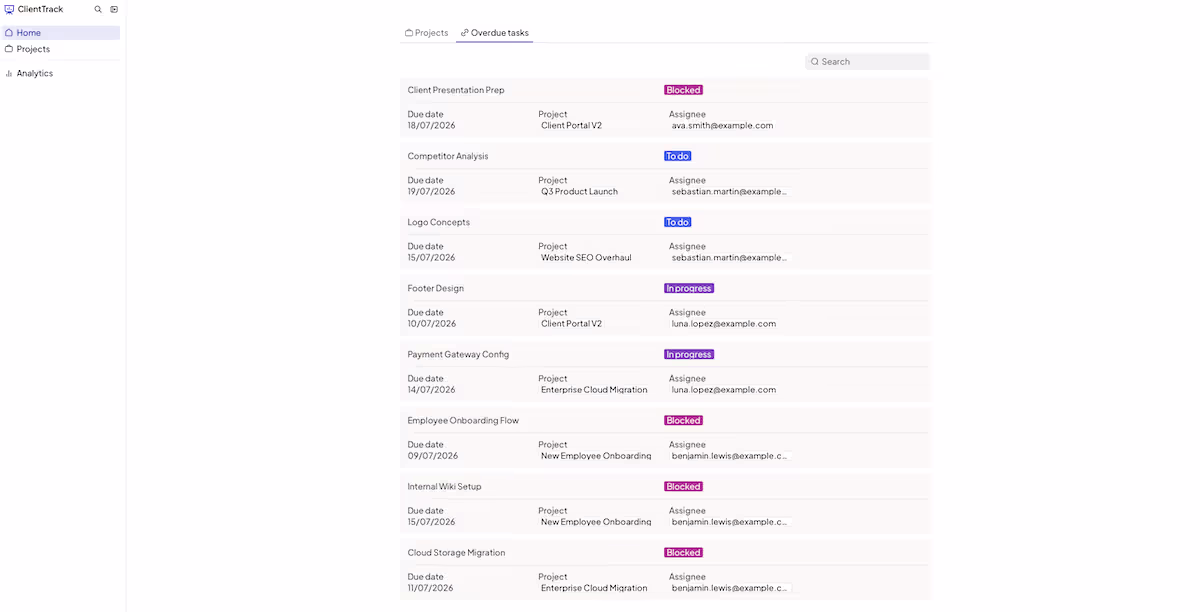
Task: Click Enterprise Cloud Migration under Cloud Storage Migration
Action: tap(594, 588)
